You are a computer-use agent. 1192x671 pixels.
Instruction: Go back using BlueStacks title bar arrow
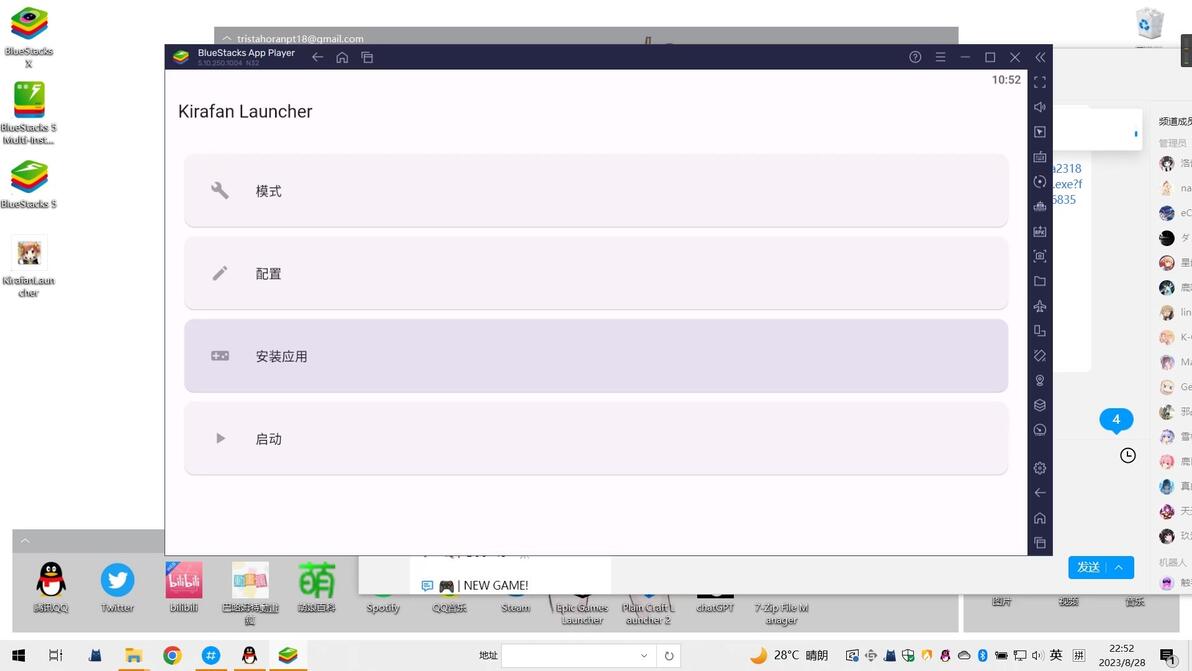pyautogui.click(x=318, y=57)
